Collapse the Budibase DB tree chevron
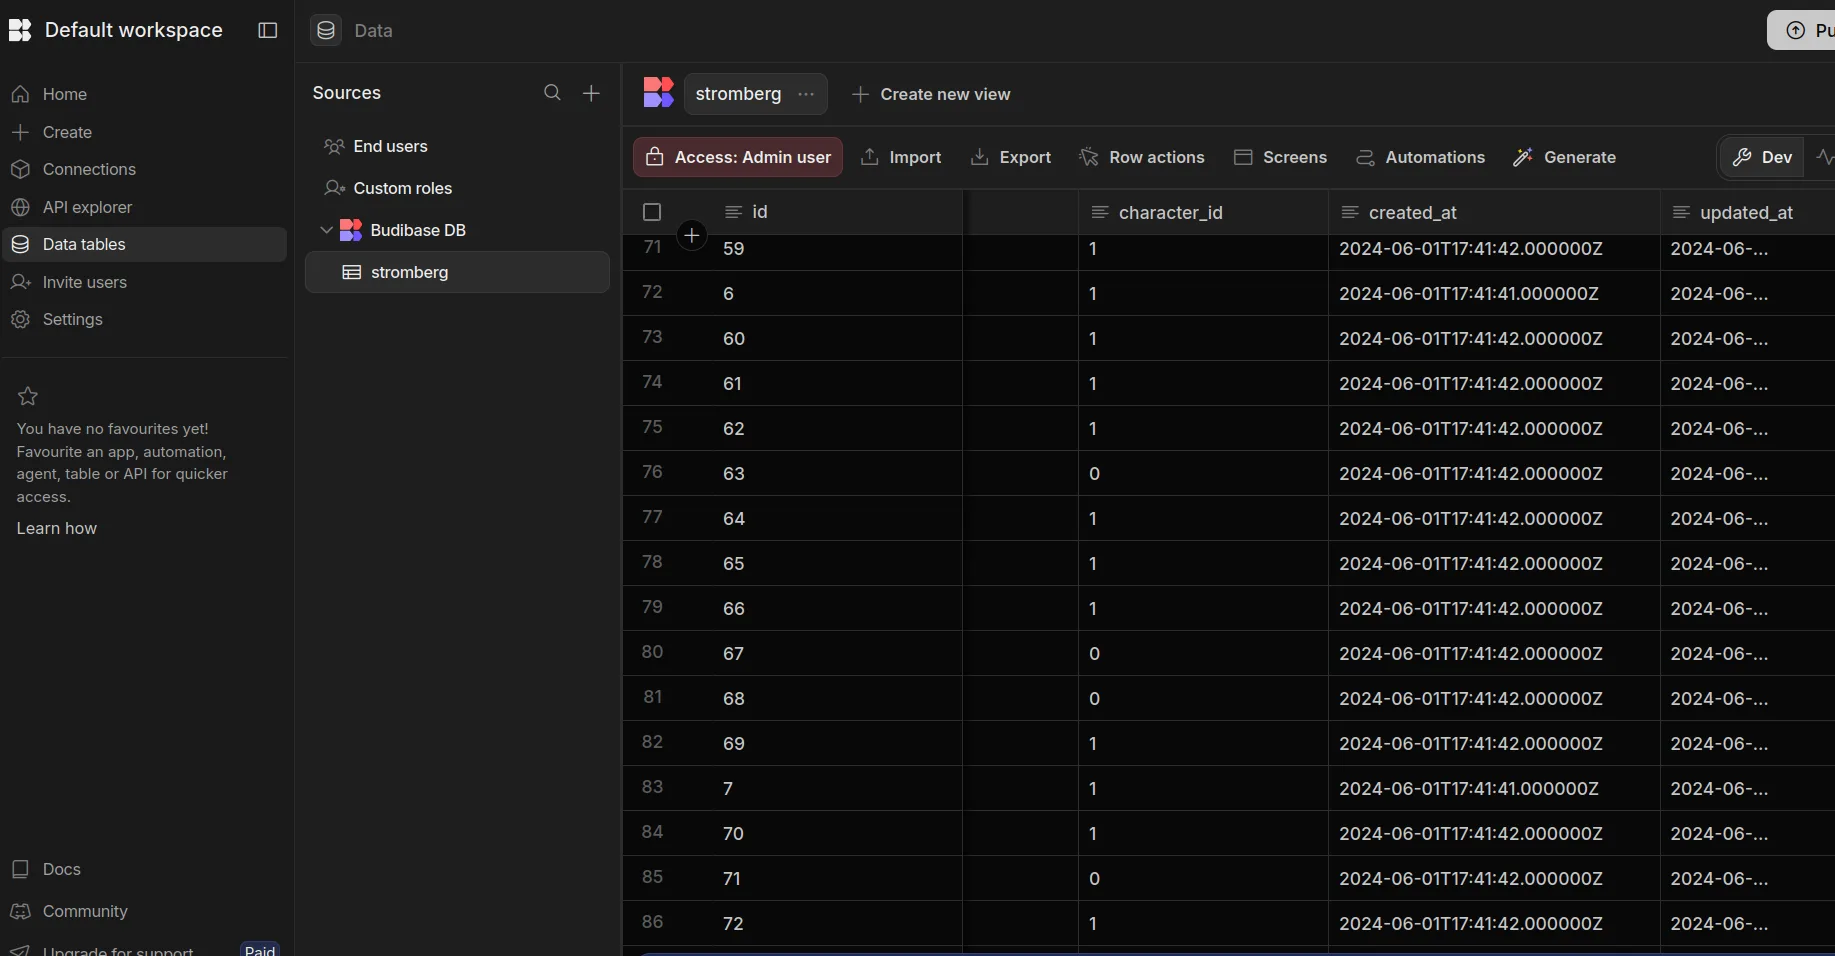1835x956 pixels. point(326,230)
